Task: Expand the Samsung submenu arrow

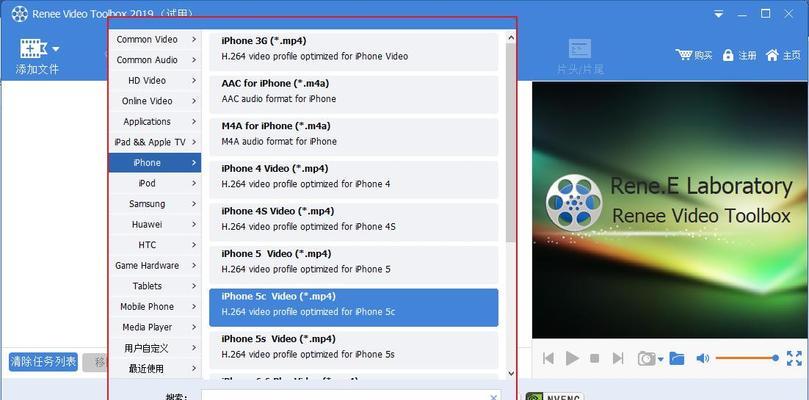Action: 194,204
